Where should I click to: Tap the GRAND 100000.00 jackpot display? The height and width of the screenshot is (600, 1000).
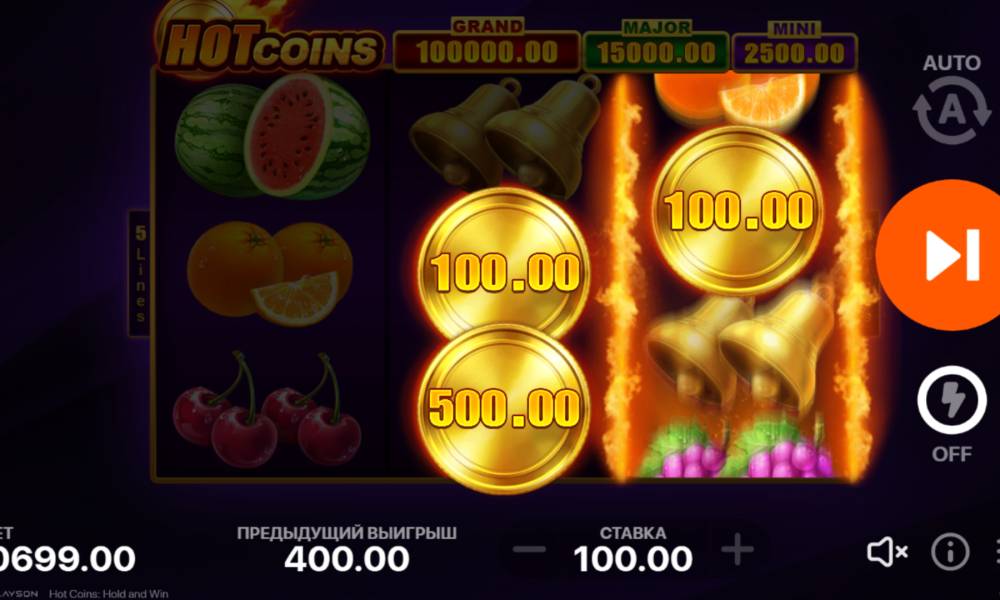(x=487, y=47)
